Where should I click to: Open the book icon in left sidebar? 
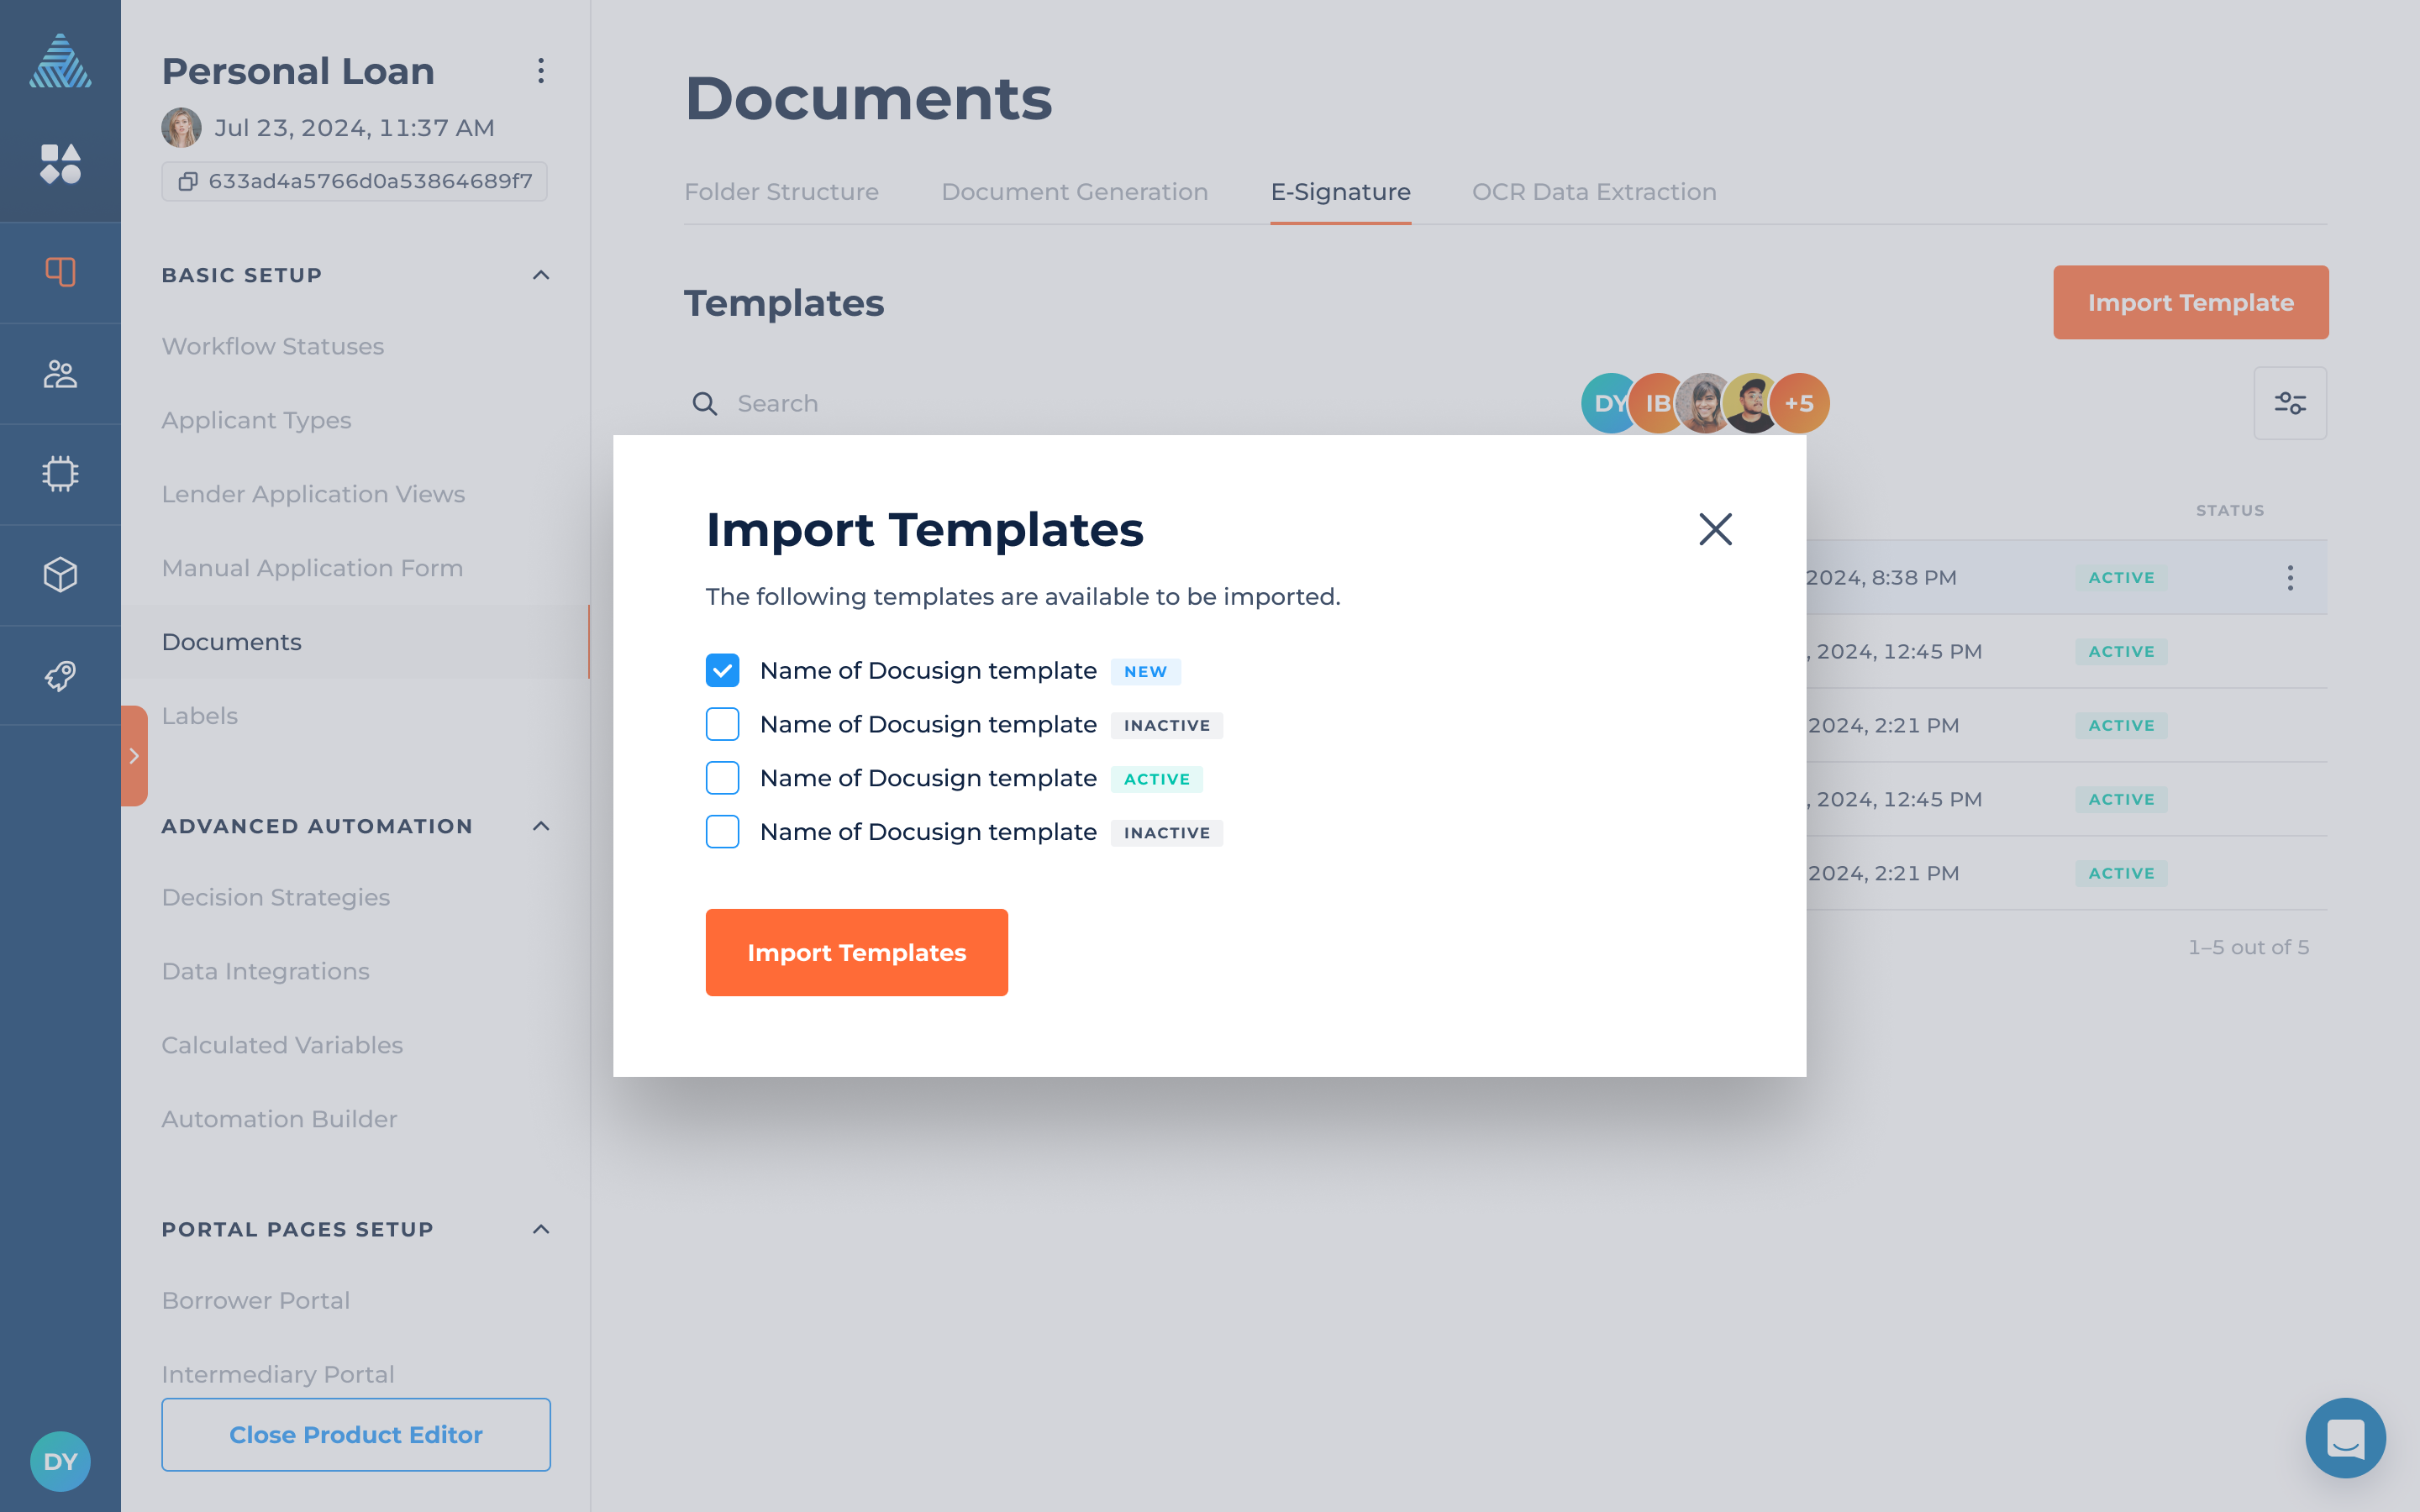(x=60, y=272)
